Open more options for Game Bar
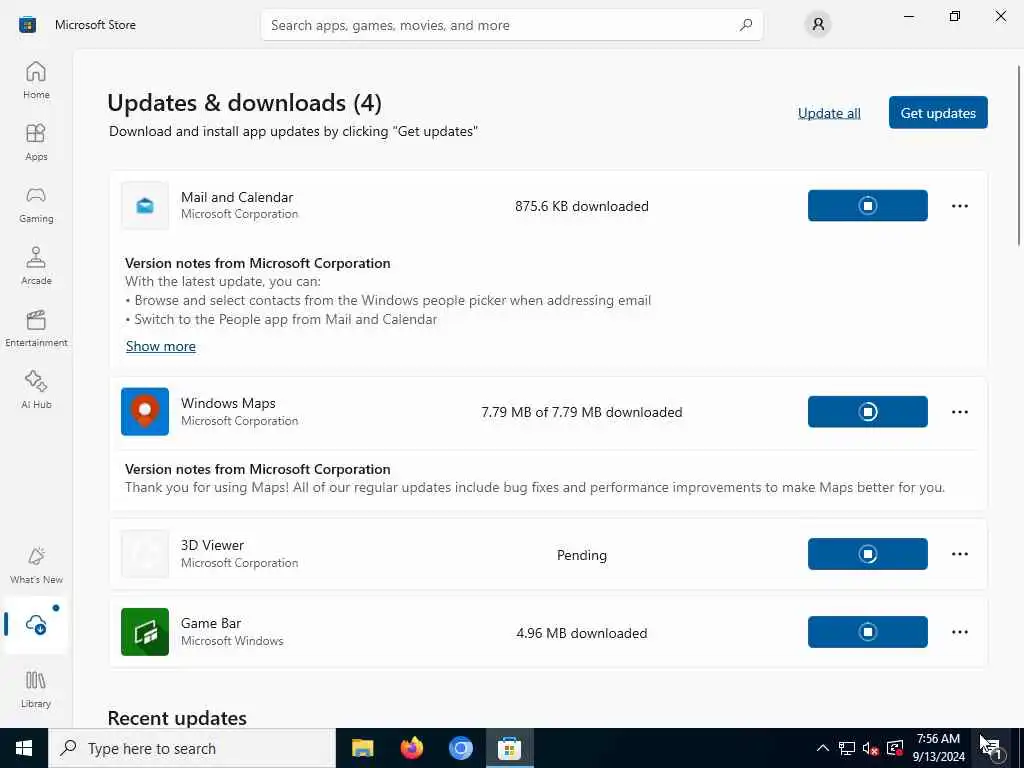This screenshot has height=768, width=1024. pos(959,632)
